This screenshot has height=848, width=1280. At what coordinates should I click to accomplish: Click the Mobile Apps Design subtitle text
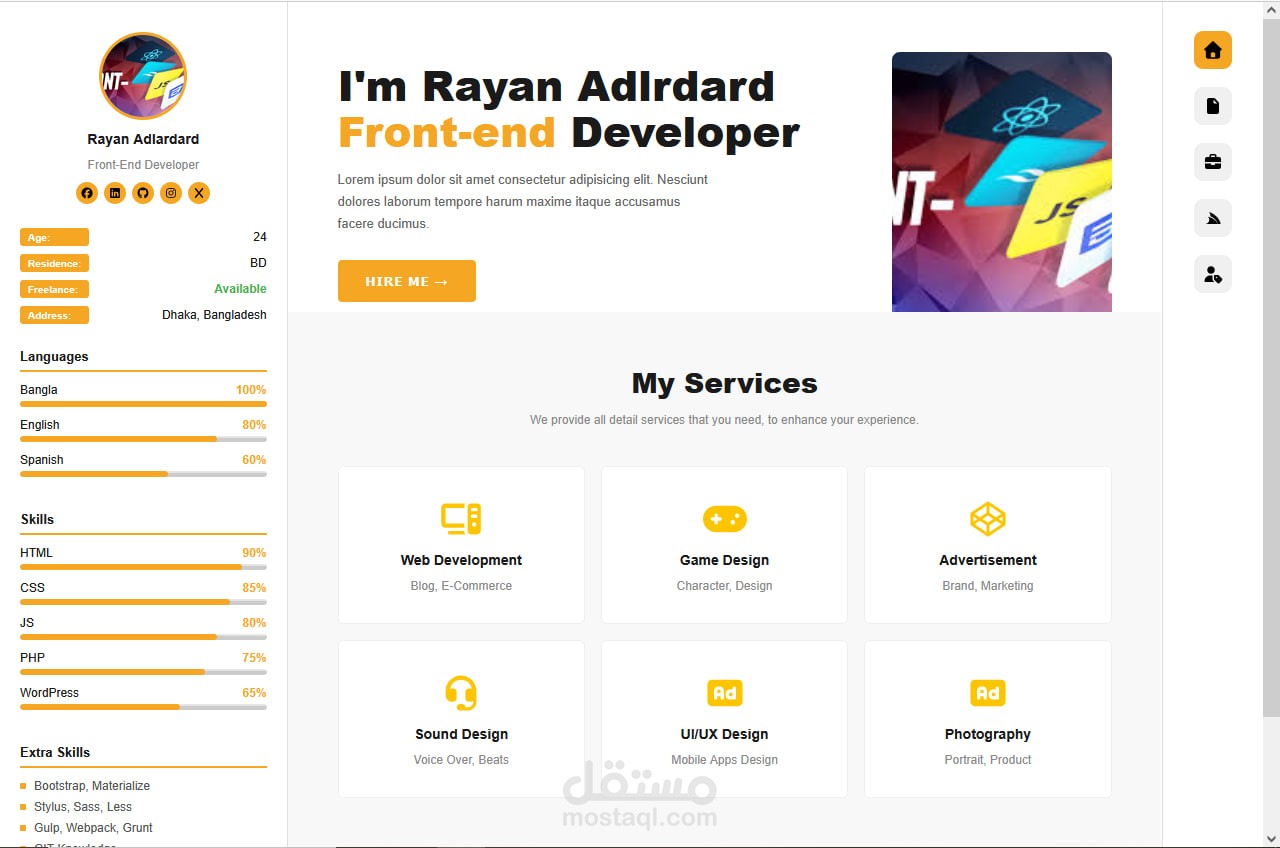725,760
